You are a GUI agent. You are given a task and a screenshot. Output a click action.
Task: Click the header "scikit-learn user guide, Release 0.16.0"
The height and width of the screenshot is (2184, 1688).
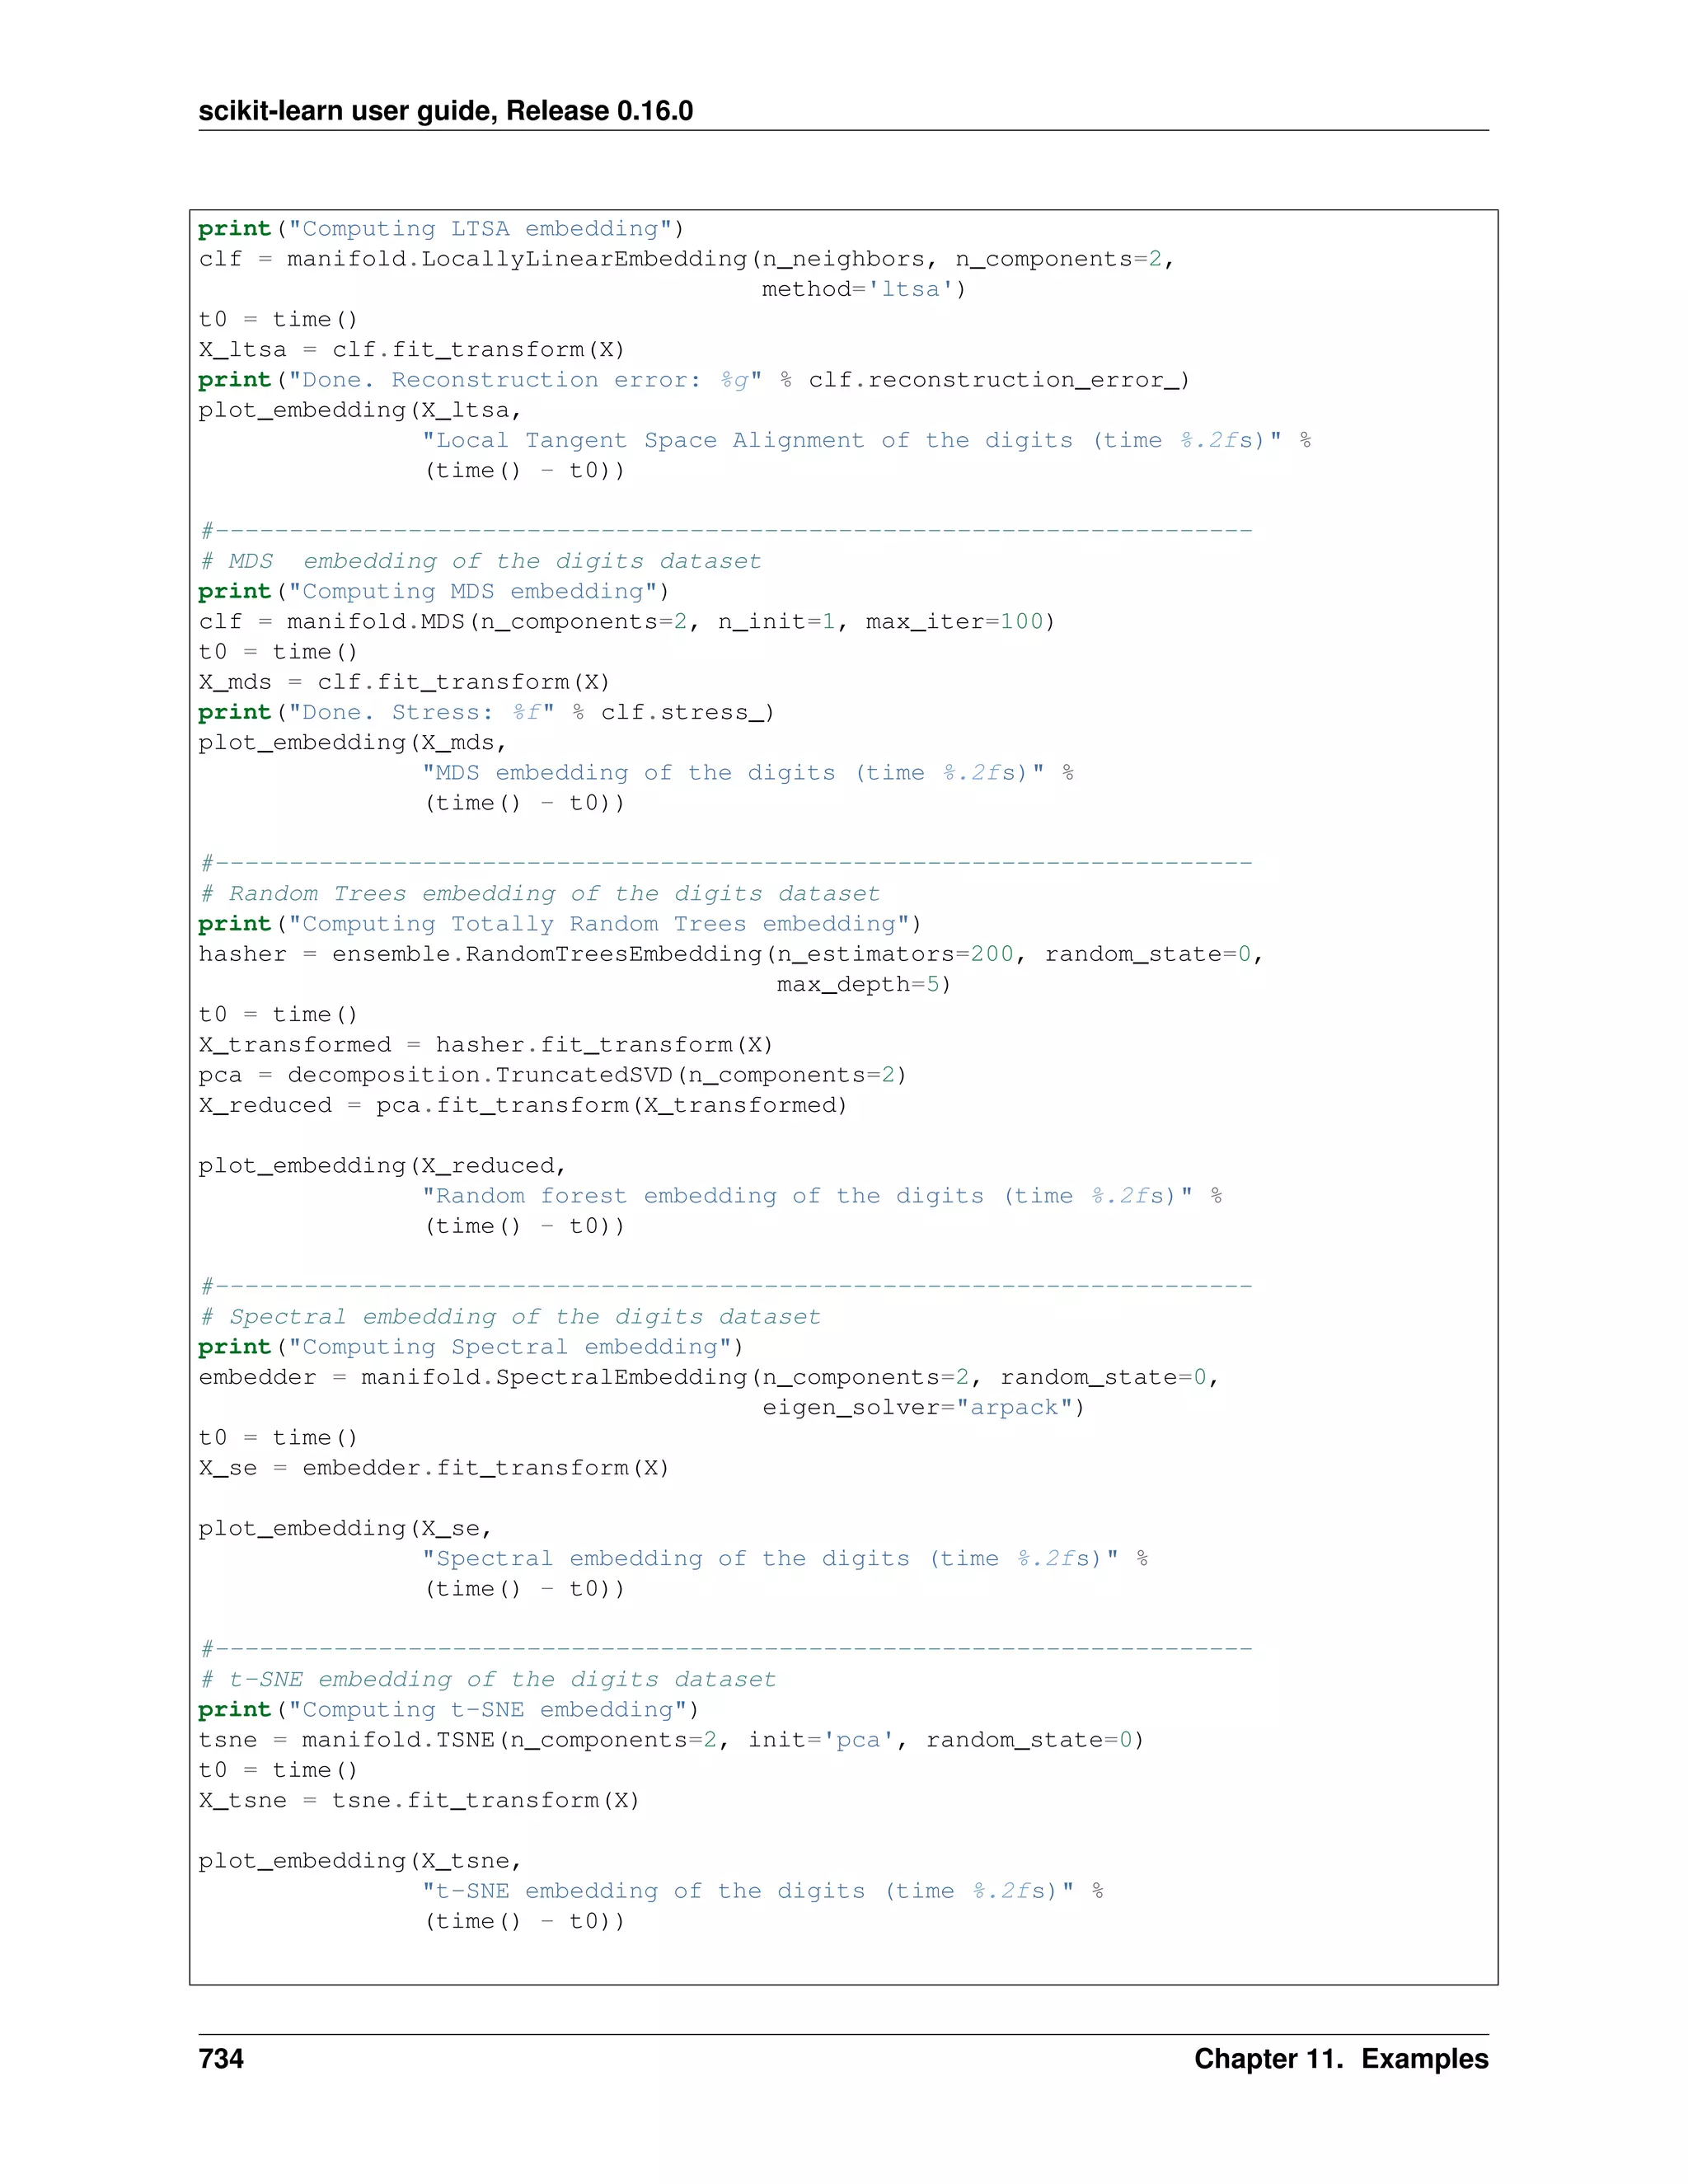pos(445,110)
